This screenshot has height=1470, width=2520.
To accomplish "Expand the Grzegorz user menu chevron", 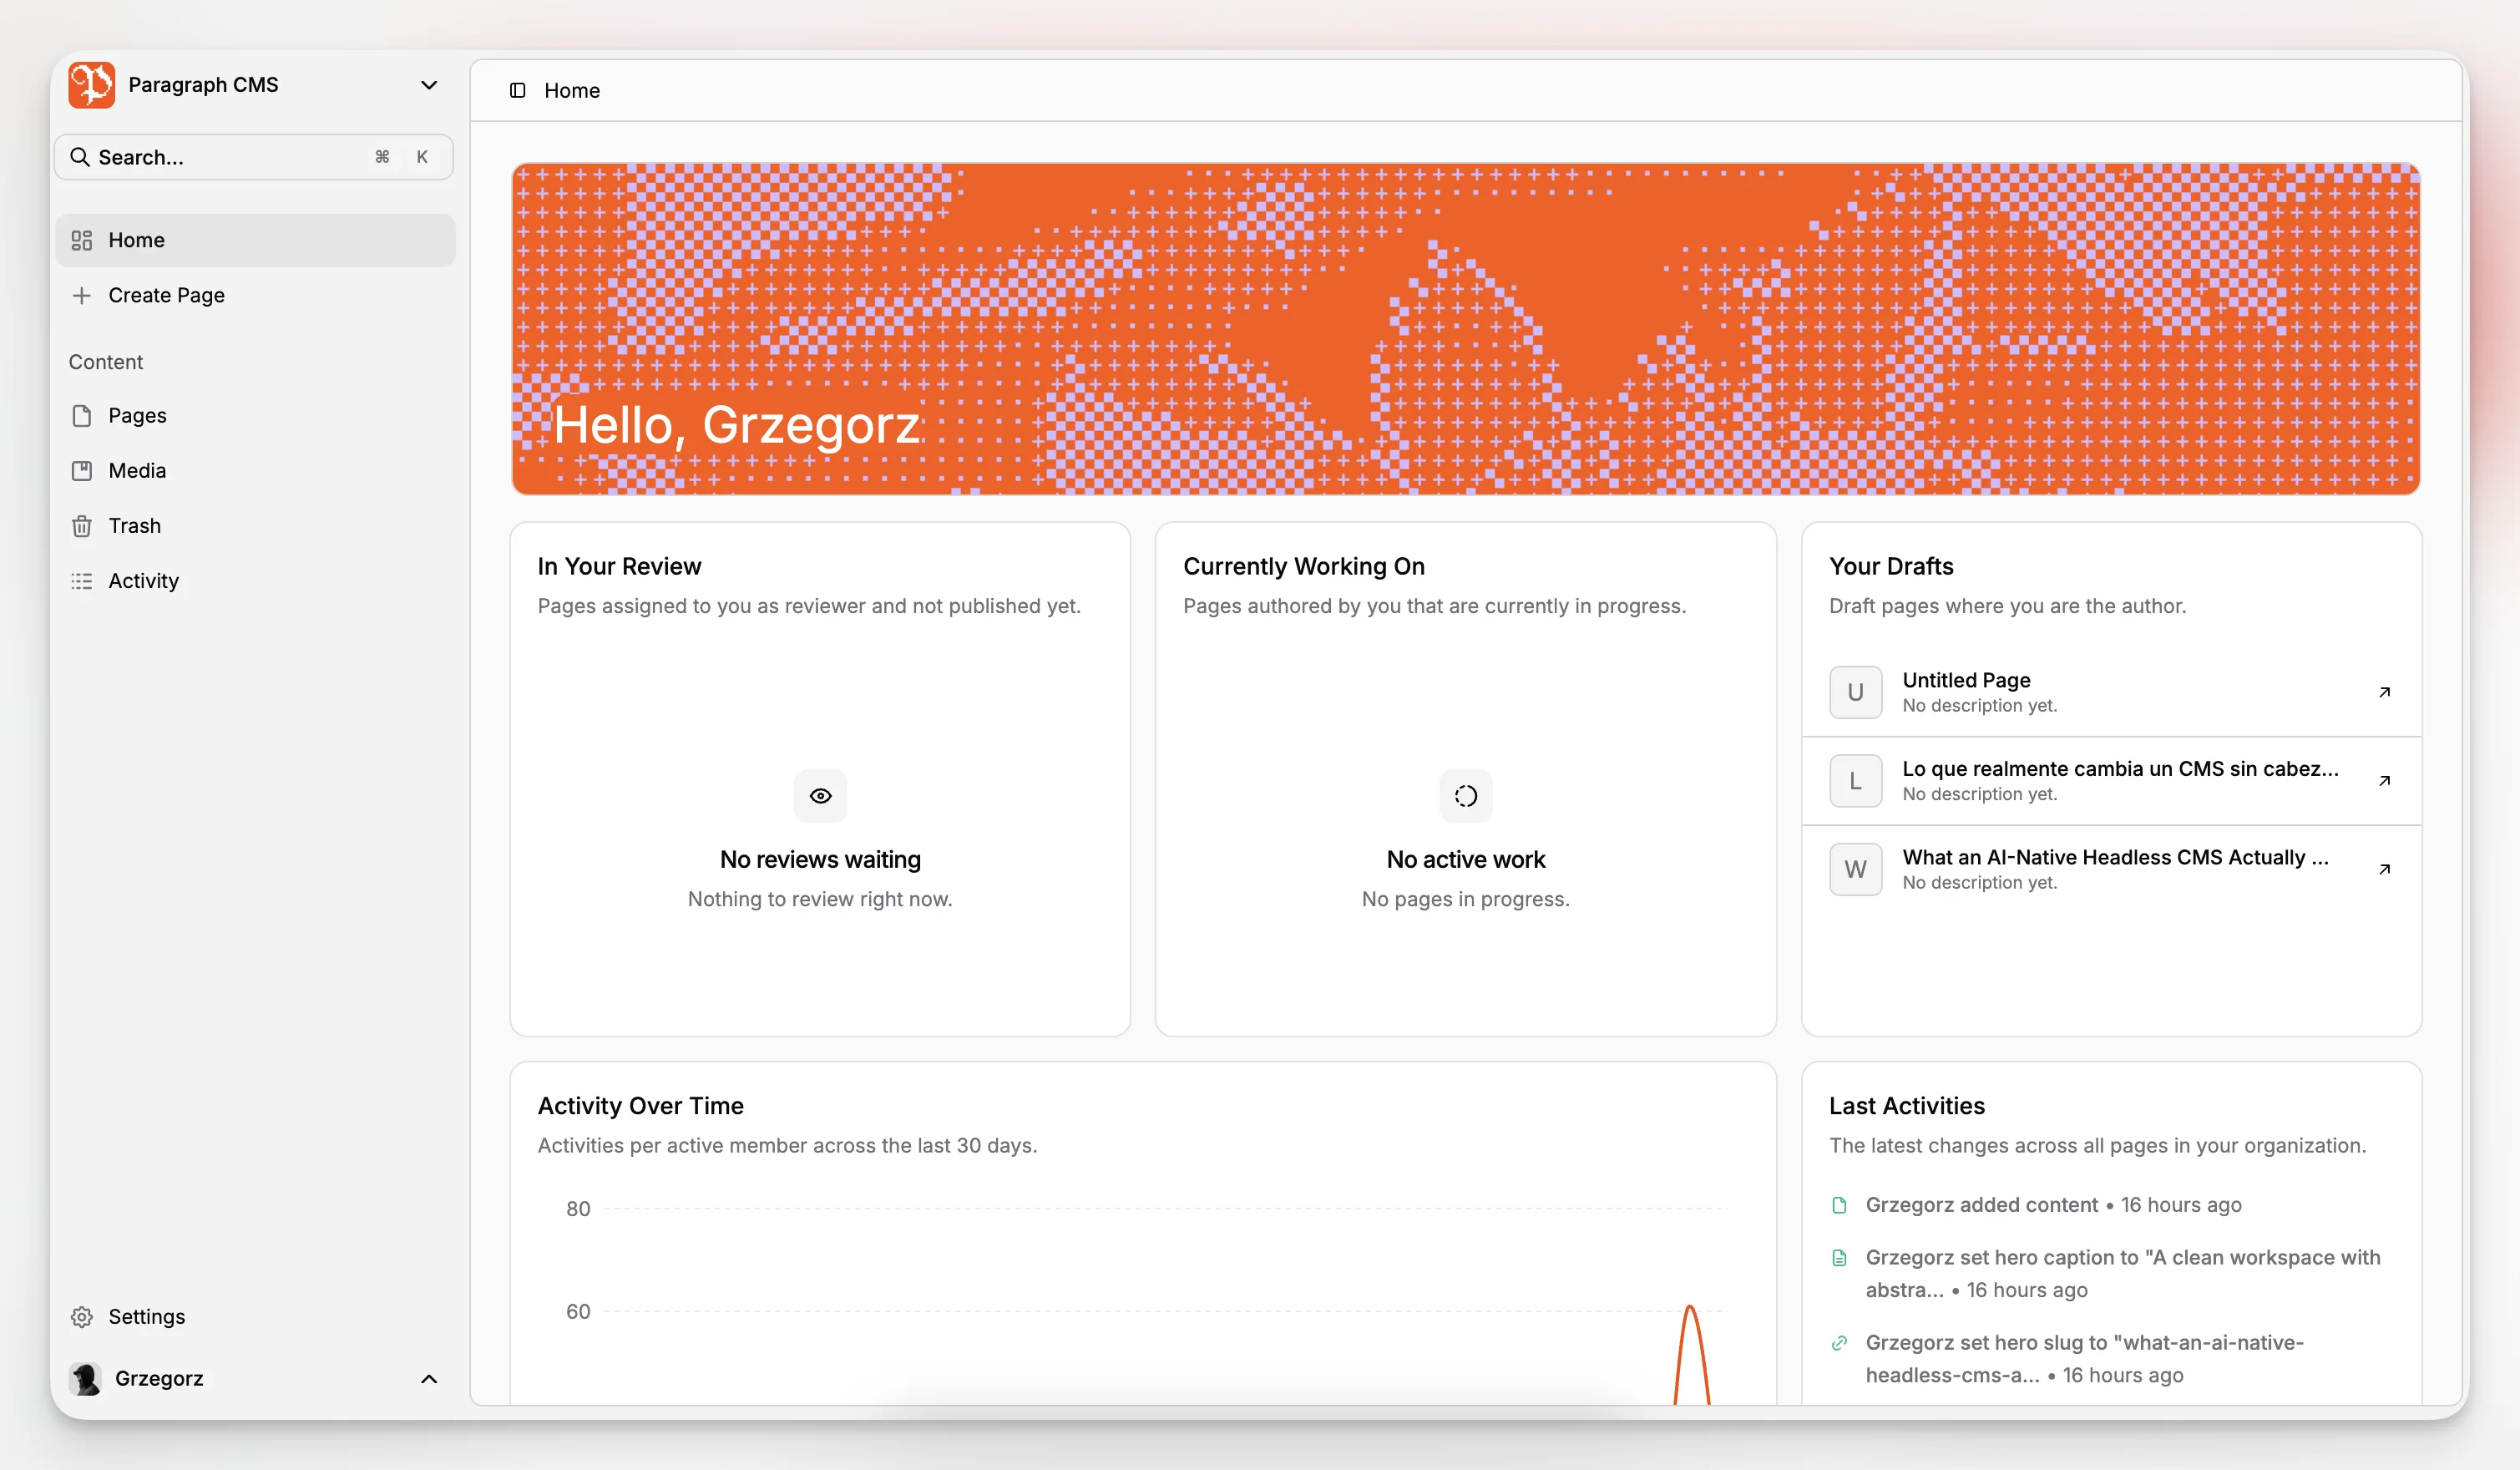I will click(x=429, y=1379).
